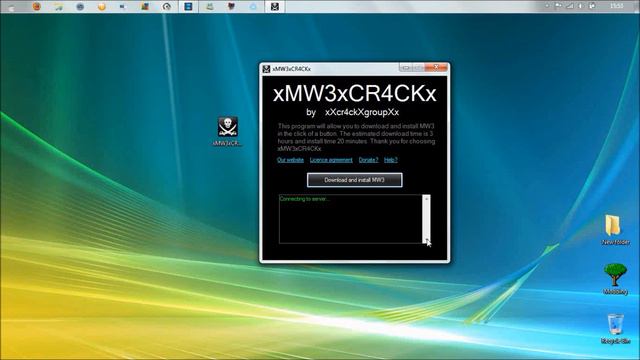Click the black-and-white circular arrow taskbar icon
Screen dimensions: 640x360
click(167, 6)
